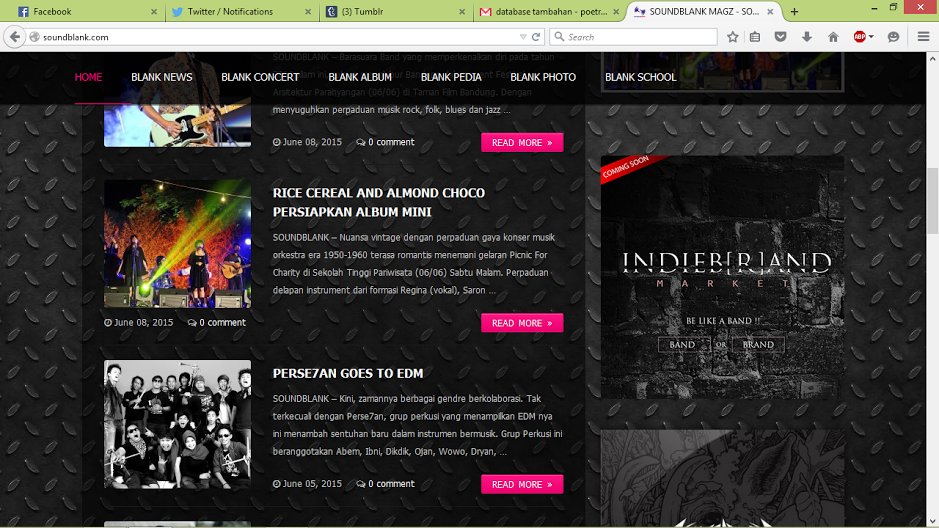
Task: Click the scrollbar down arrow
Action: [x=932, y=521]
